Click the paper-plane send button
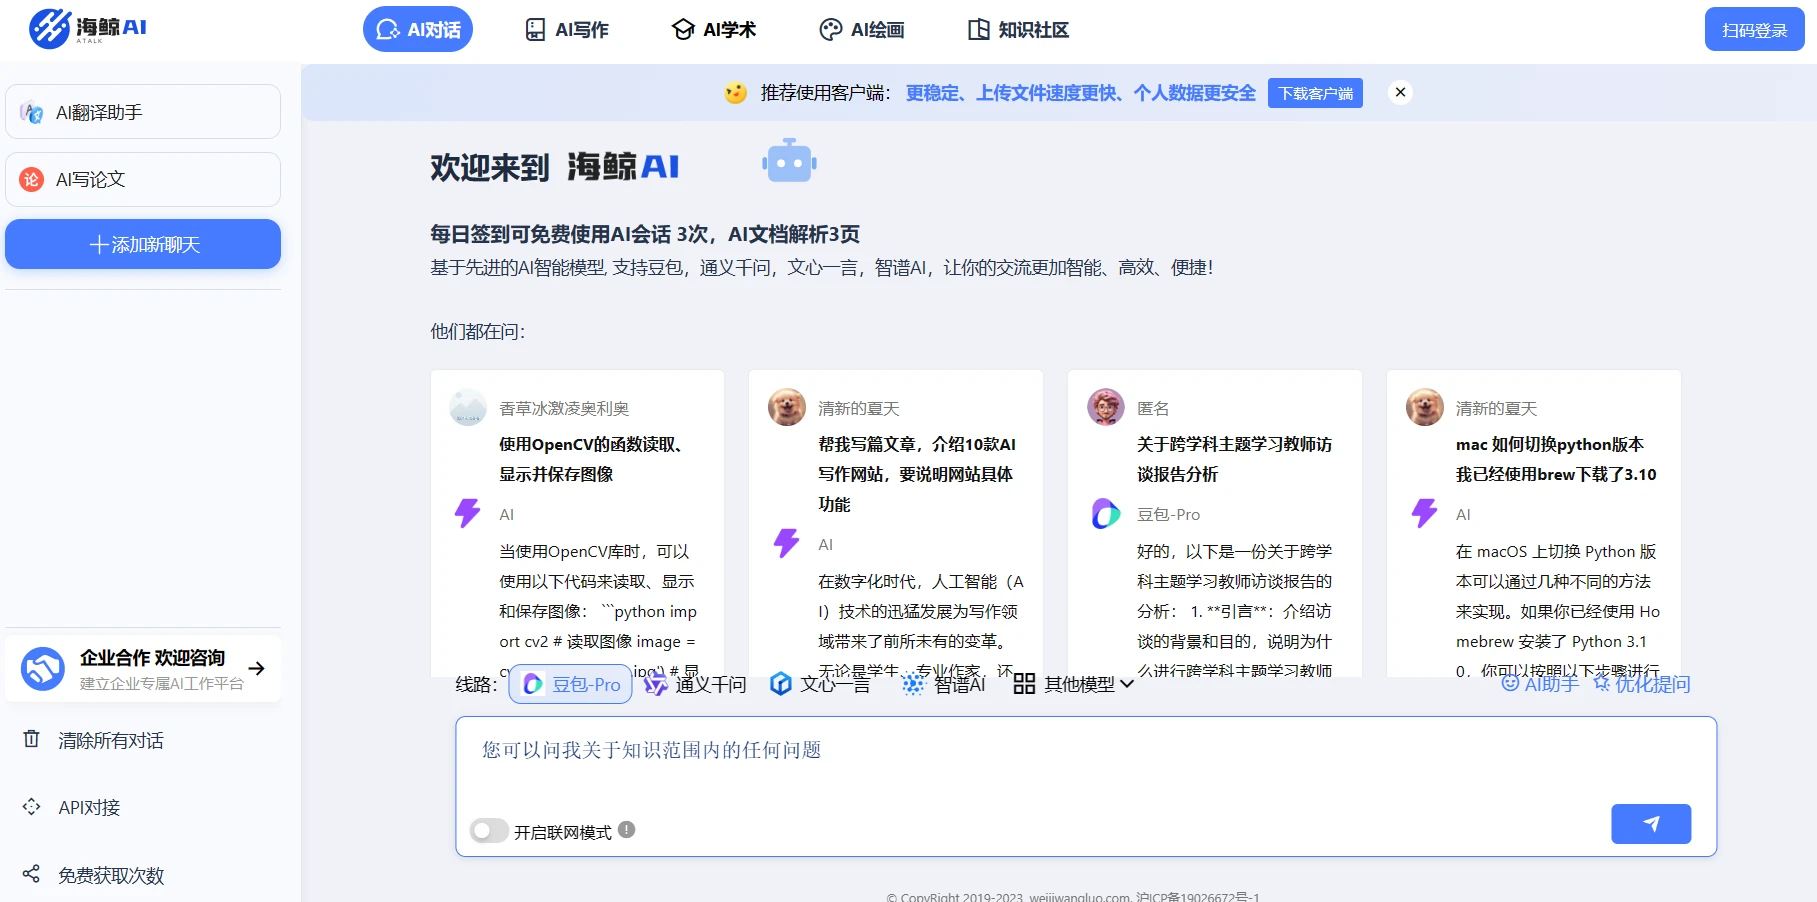The width and height of the screenshot is (1817, 902). [x=1651, y=824]
